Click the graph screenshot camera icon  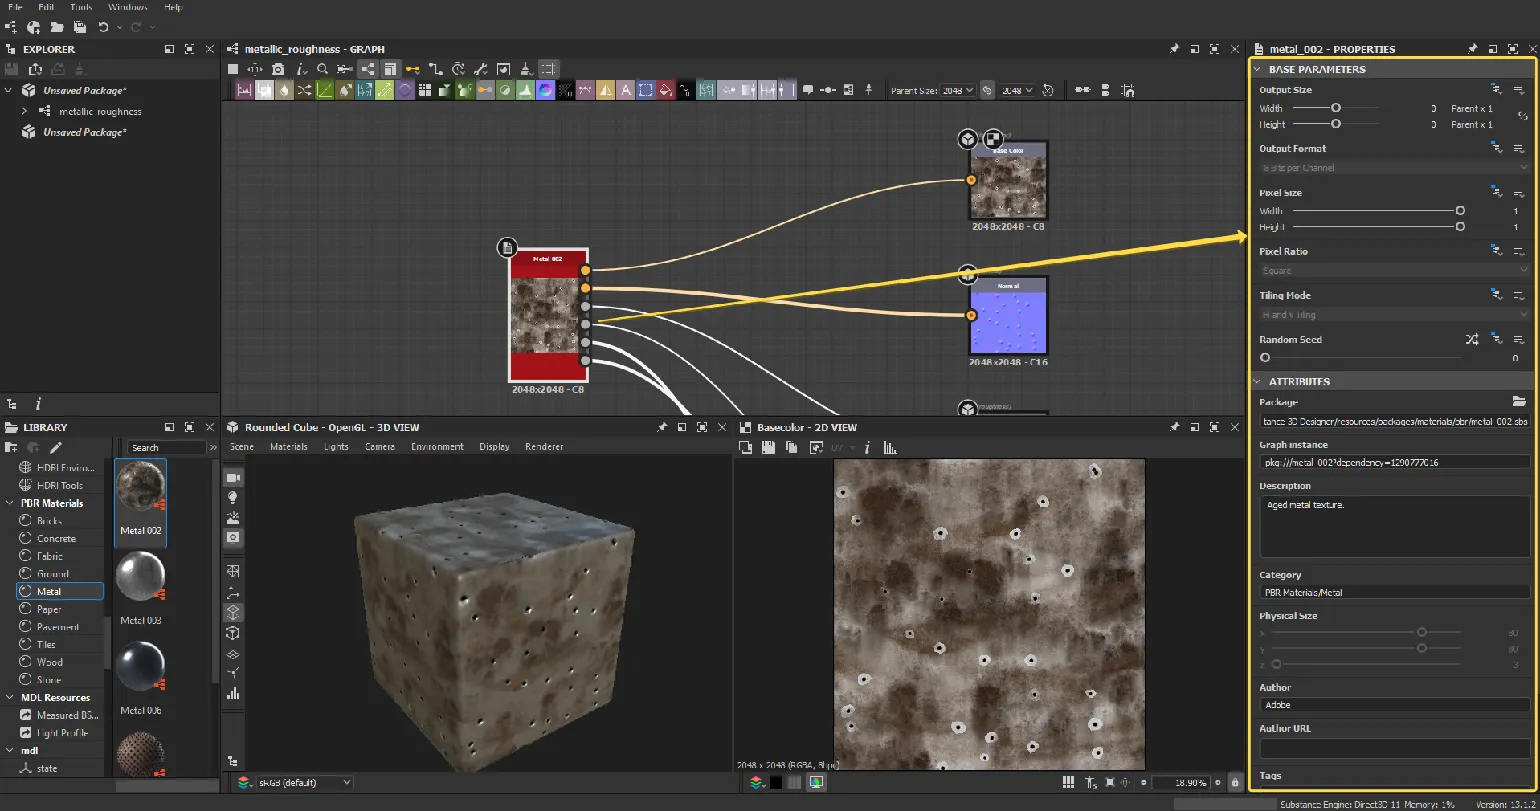click(x=278, y=69)
